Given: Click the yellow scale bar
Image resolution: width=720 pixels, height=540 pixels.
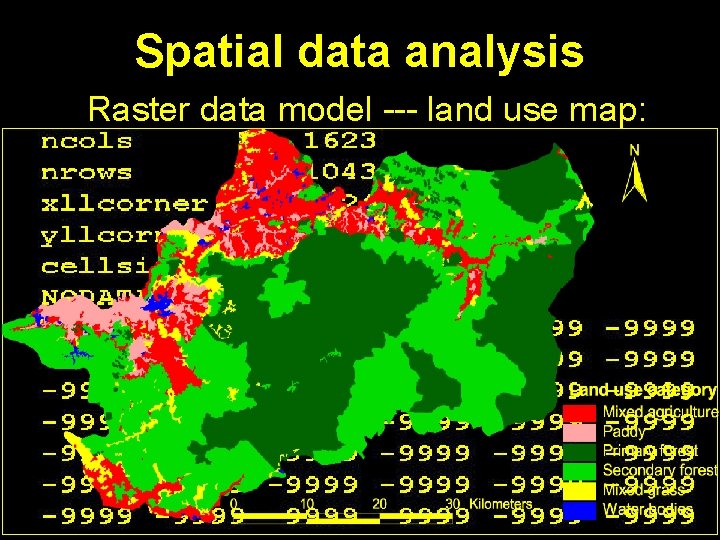Looking at the screenshot, I should [342, 518].
